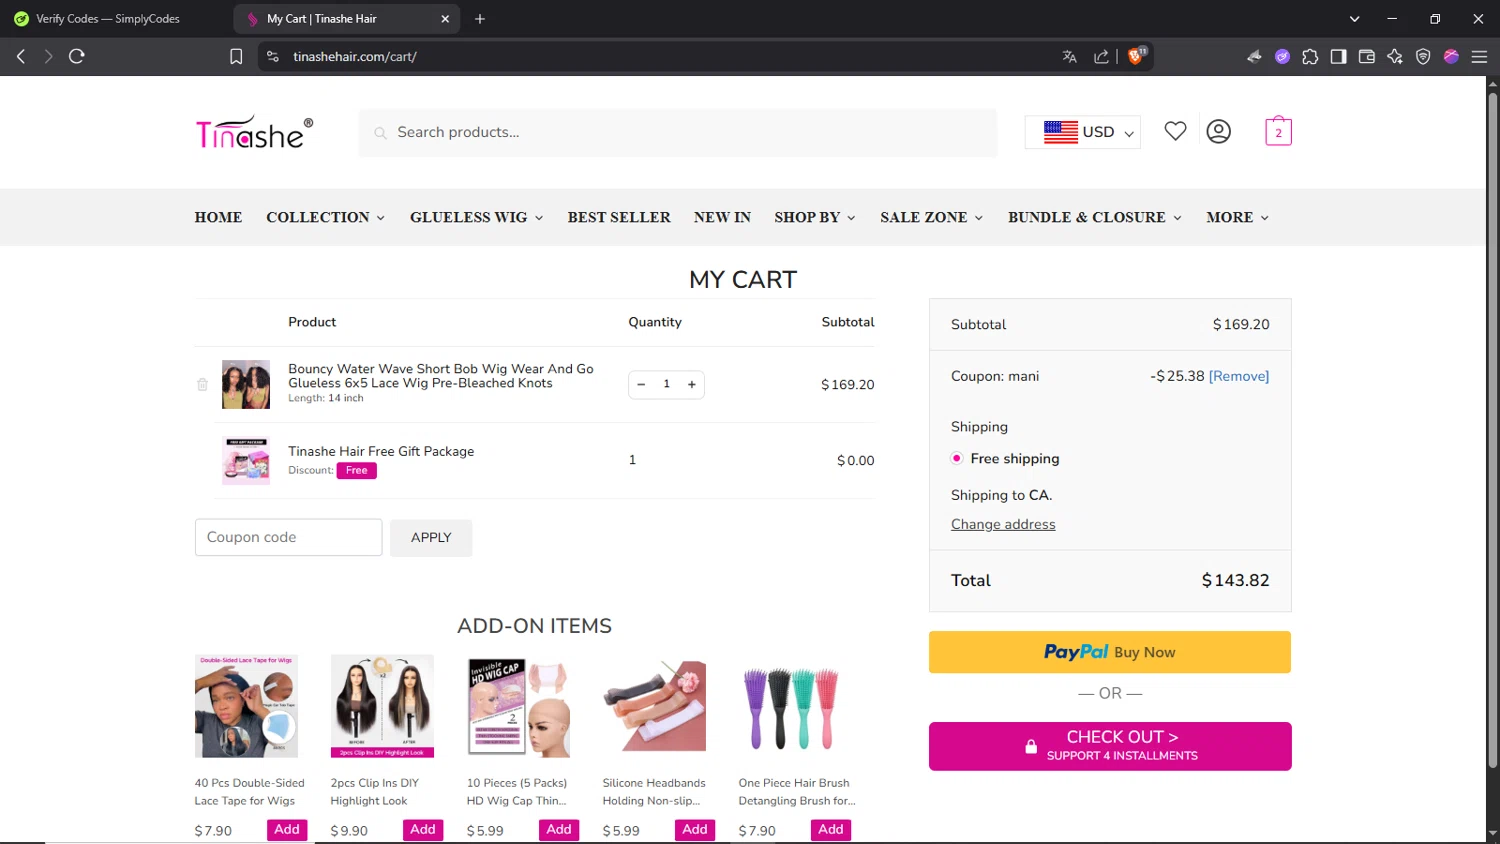Open Leo AI sparkle icon
Viewport: 1500px width, 844px height.
click(1395, 56)
